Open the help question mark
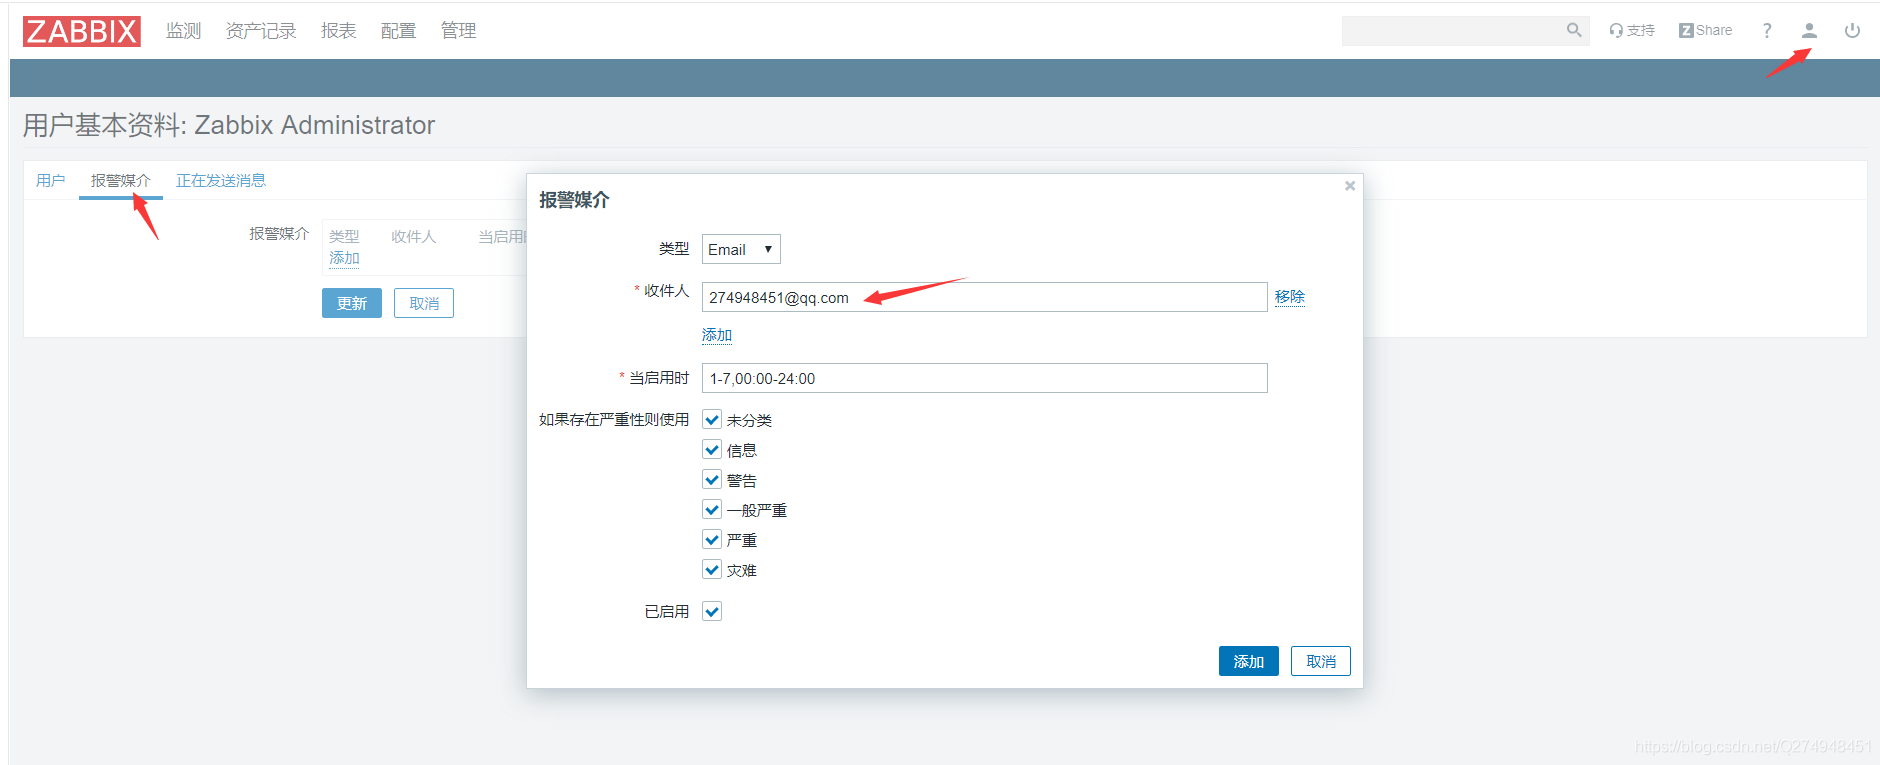This screenshot has height=765, width=1880. [1767, 30]
